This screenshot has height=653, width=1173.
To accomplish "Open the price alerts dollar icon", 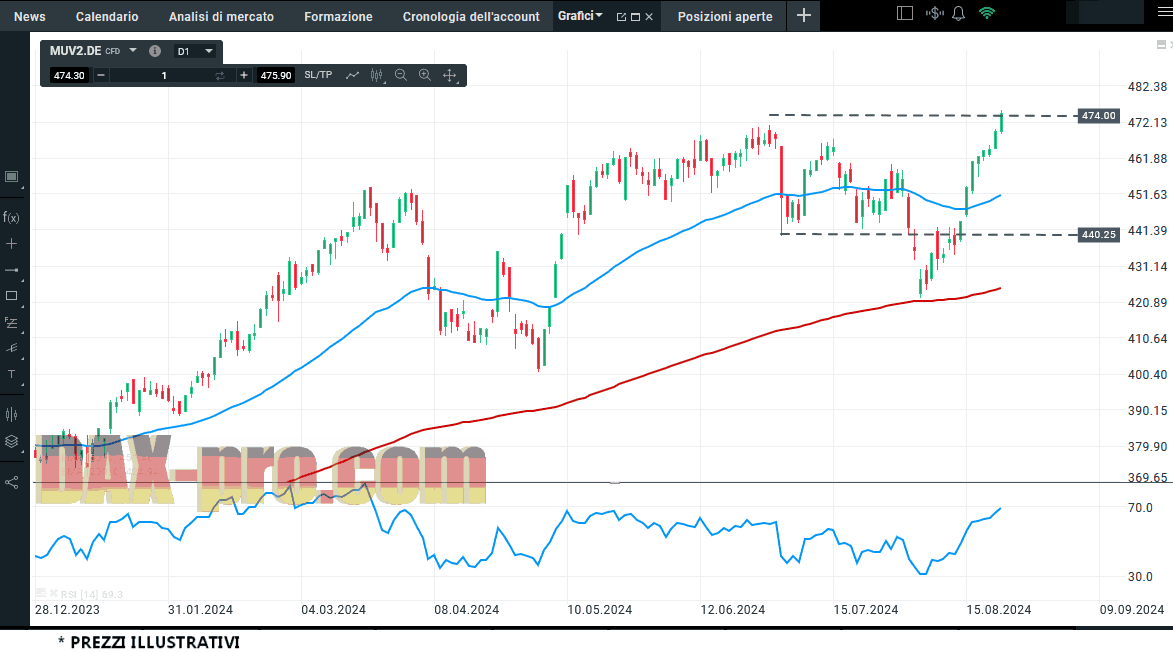I will (x=934, y=13).
